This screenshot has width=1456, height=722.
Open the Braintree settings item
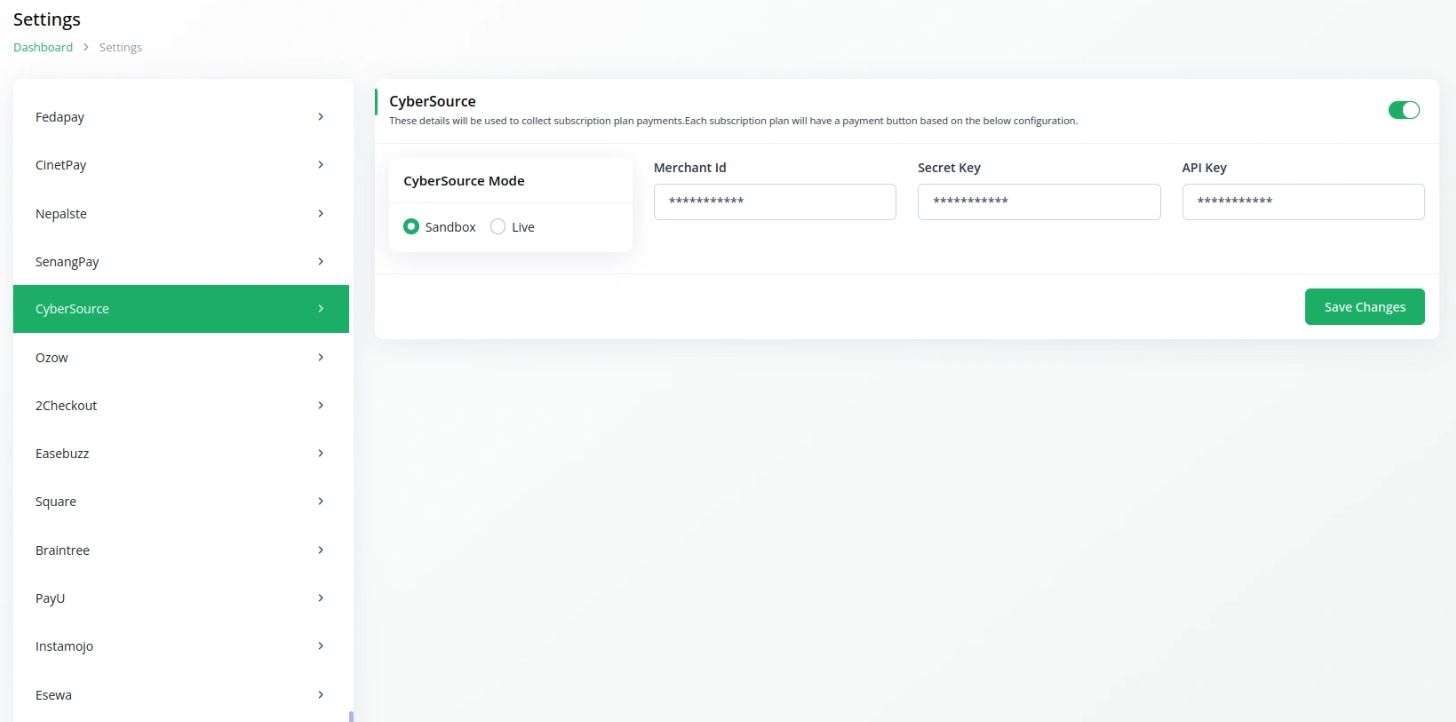click(181, 550)
